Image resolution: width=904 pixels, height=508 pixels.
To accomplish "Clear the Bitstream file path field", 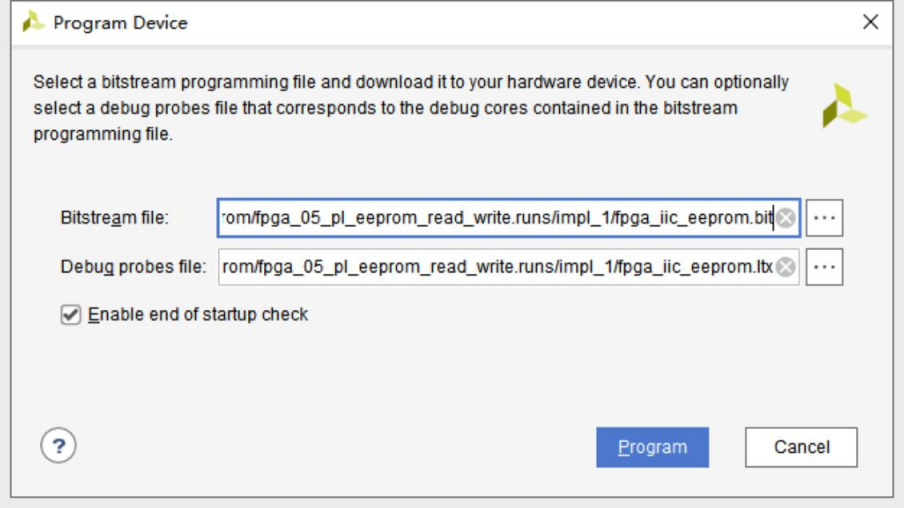I will coord(786,218).
